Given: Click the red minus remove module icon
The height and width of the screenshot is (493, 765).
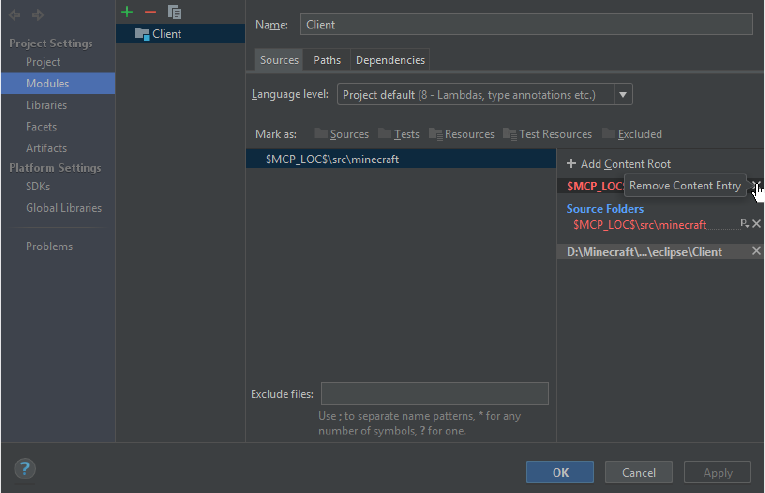Looking at the screenshot, I should click(x=150, y=12).
